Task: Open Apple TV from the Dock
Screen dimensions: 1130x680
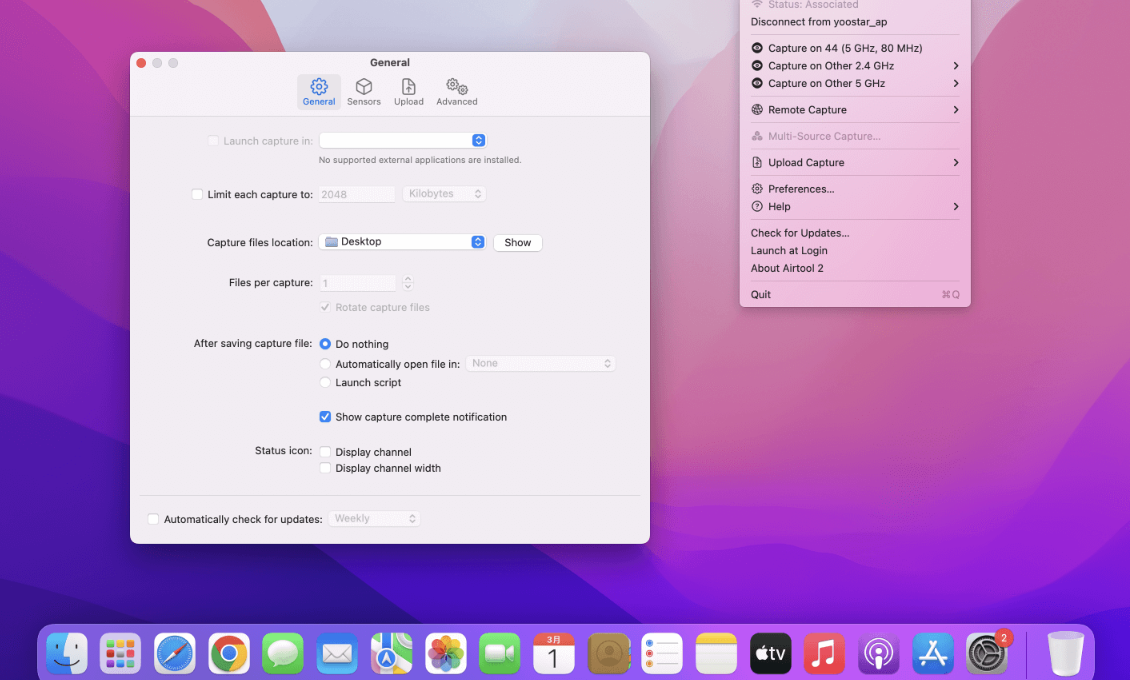Action: click(770, 653)
